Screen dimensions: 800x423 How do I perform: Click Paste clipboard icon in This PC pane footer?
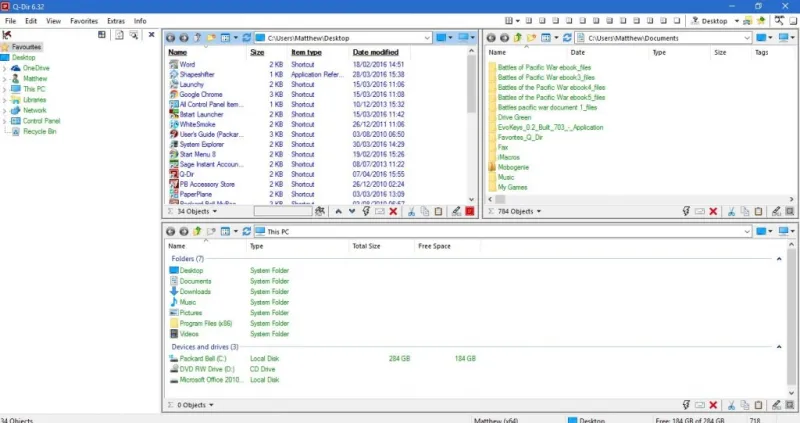point(760,405)
